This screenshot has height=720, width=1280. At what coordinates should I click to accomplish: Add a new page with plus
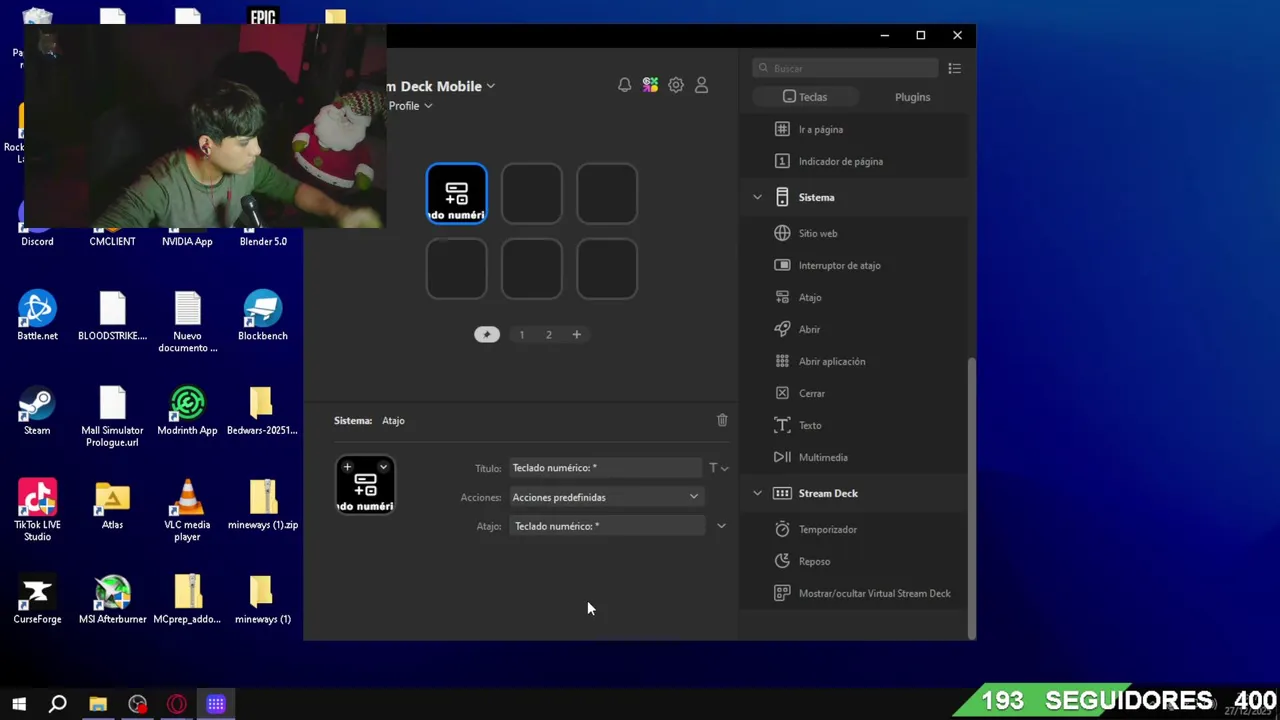pyautogui.click(x=576, y=334)
